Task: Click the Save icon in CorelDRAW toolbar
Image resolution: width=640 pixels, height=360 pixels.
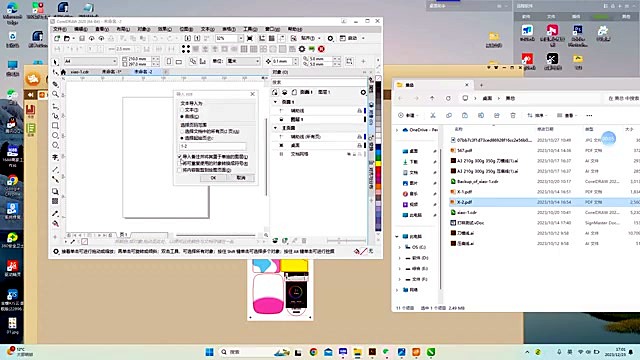Action: (82, 38)
